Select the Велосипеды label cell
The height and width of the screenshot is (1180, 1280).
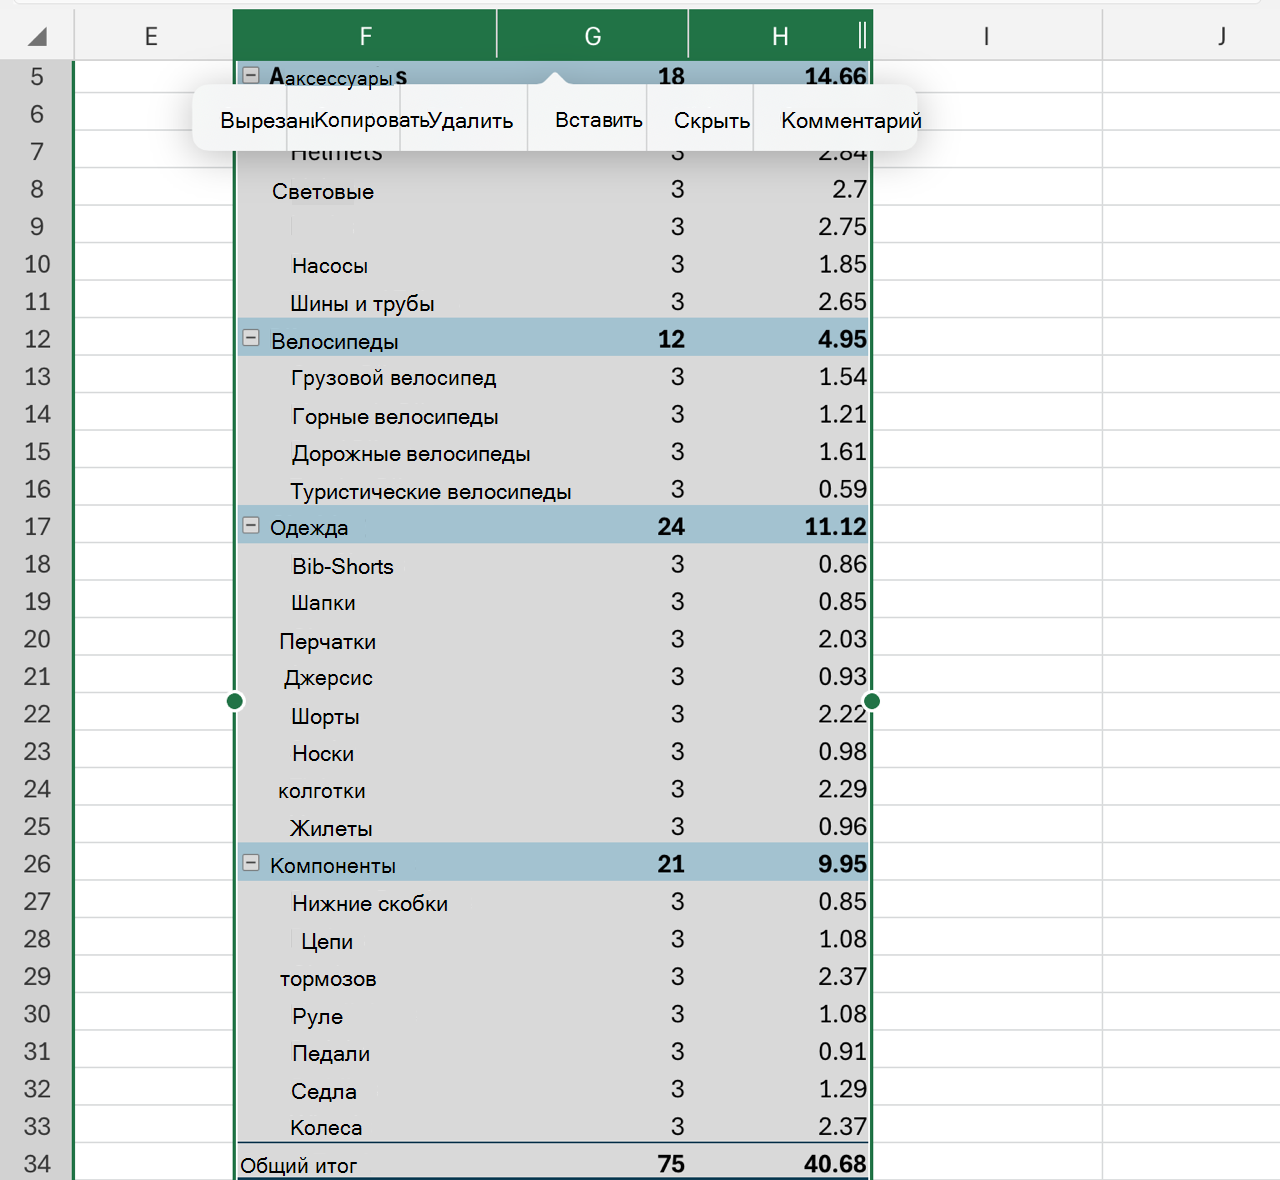tap(365, 340)
